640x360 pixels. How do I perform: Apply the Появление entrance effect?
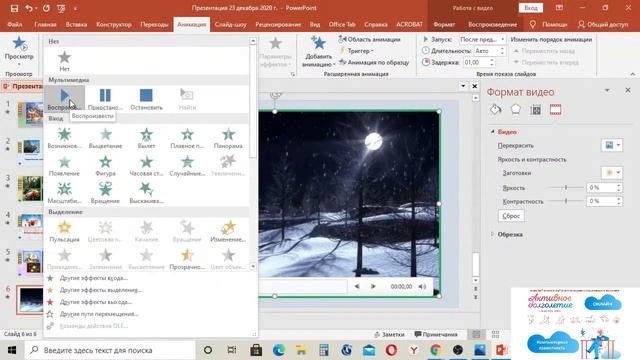(x=64, y=165)
